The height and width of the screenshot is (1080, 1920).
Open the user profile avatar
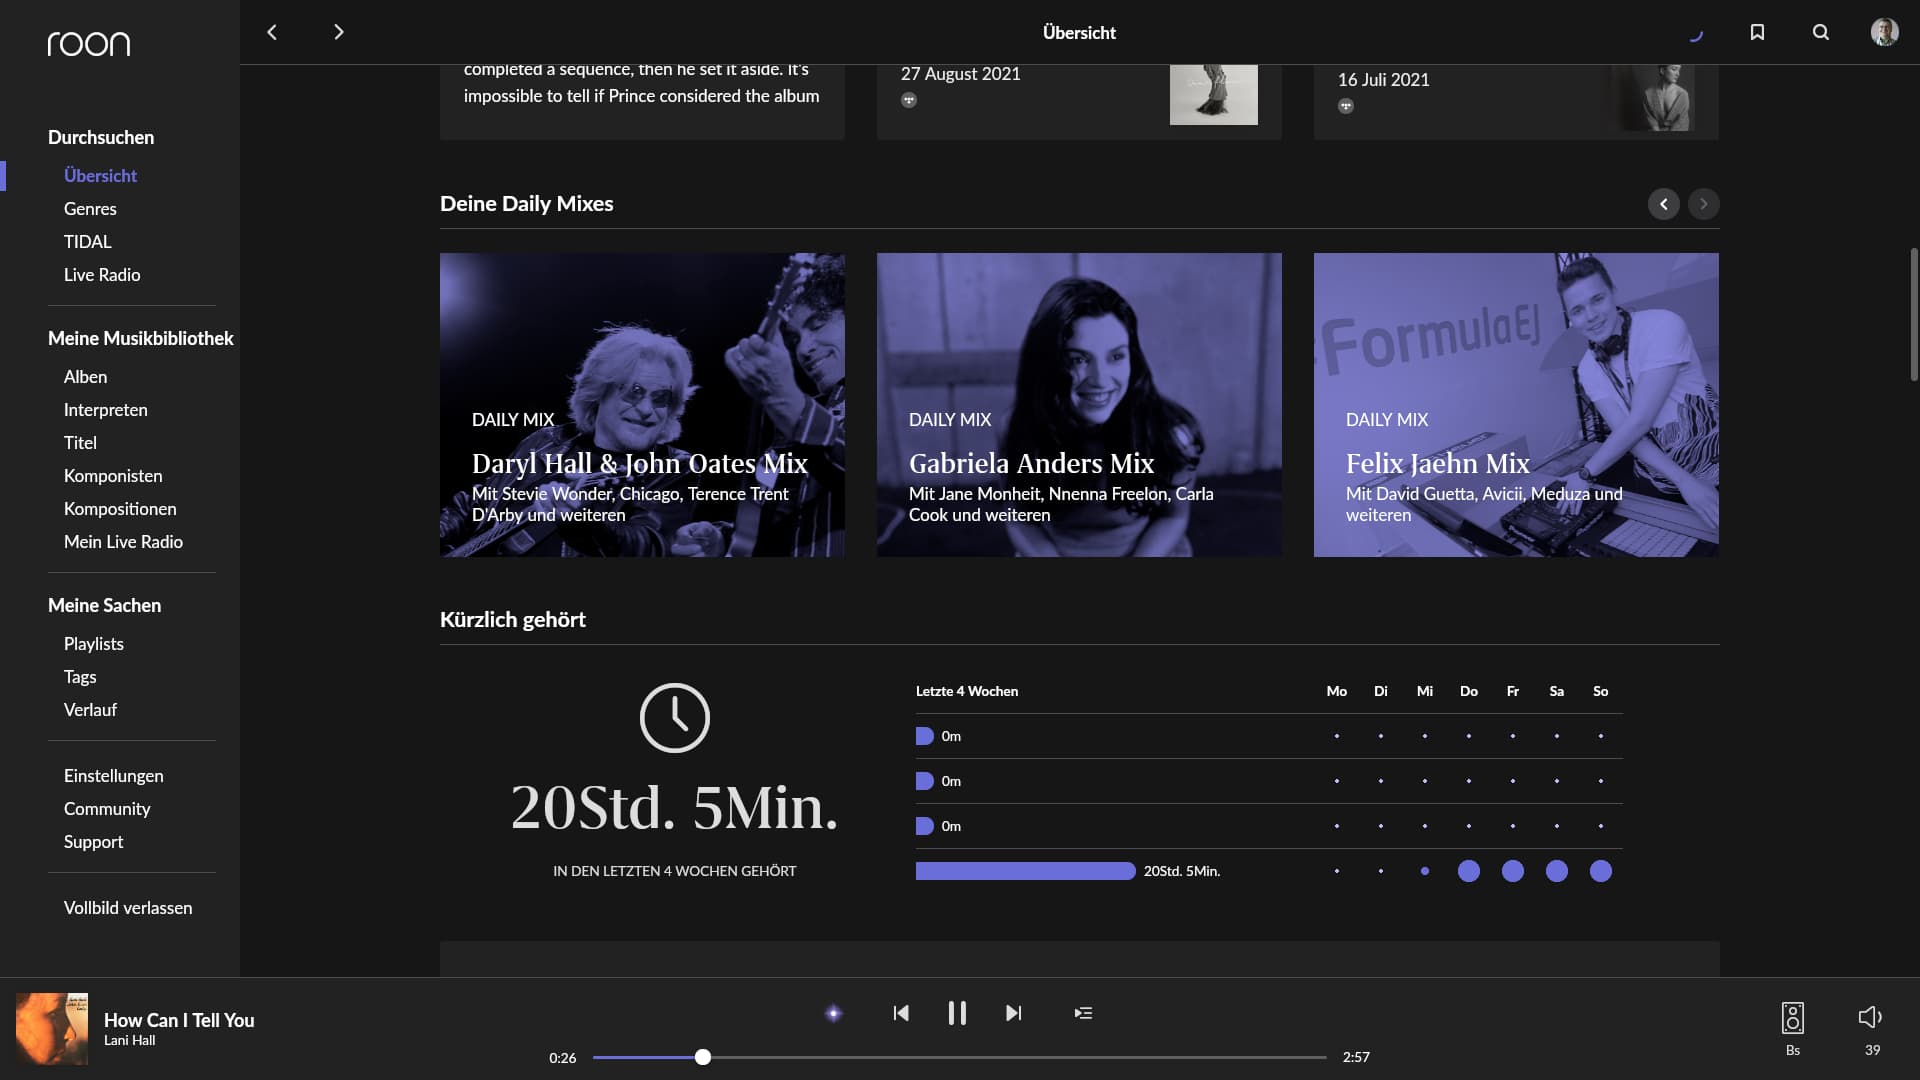(x=1885, y=32)
